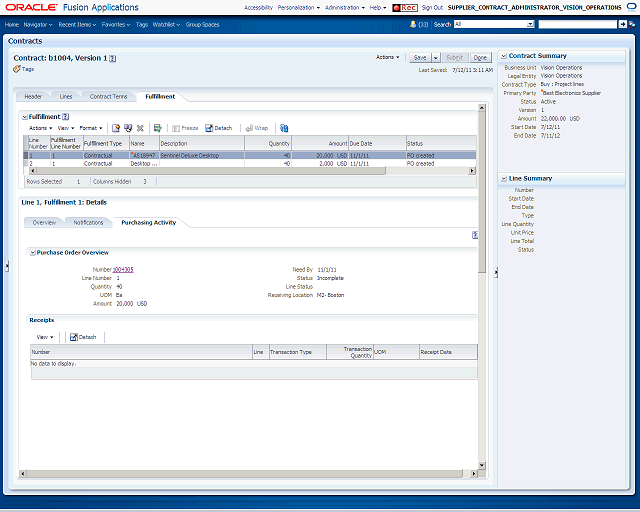Viewport: 640px width, 512px height.
Task: Open purchase order number 1004305 link
Action: pyautogui.click(x=123, y=270)
